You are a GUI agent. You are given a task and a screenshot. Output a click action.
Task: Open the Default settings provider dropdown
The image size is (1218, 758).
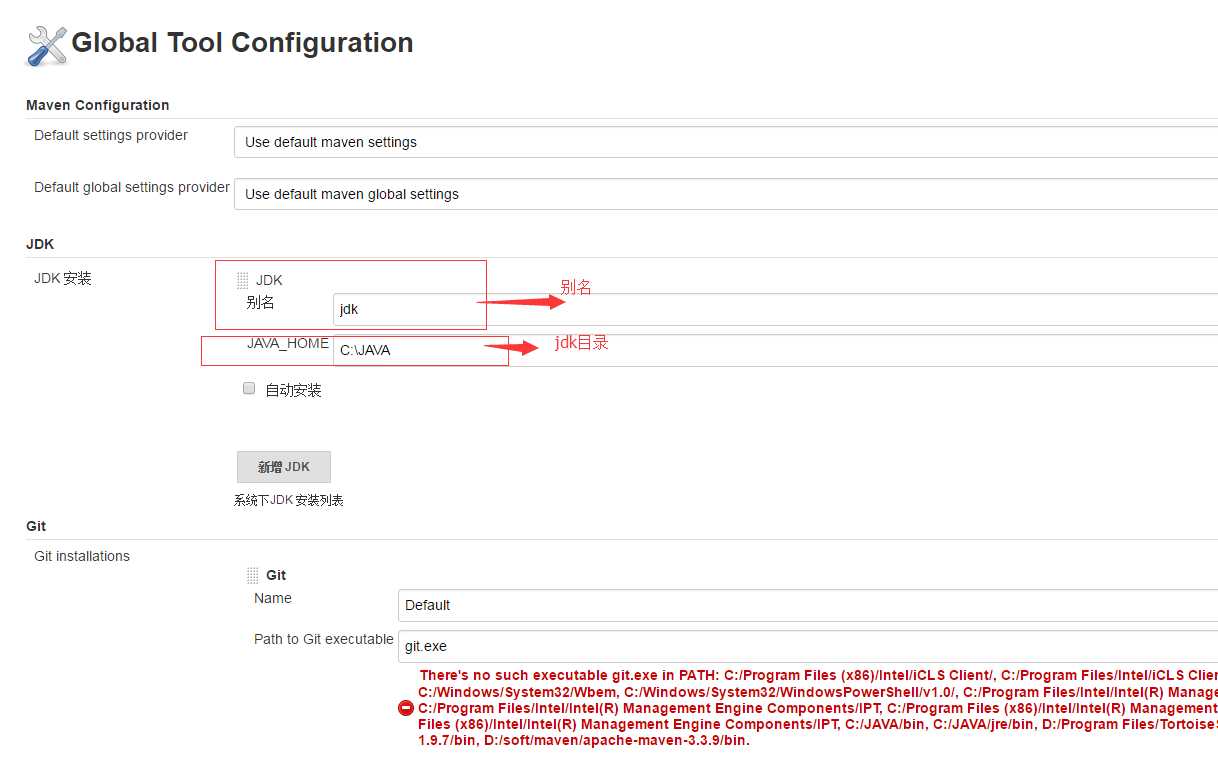[x=725, y=142]
